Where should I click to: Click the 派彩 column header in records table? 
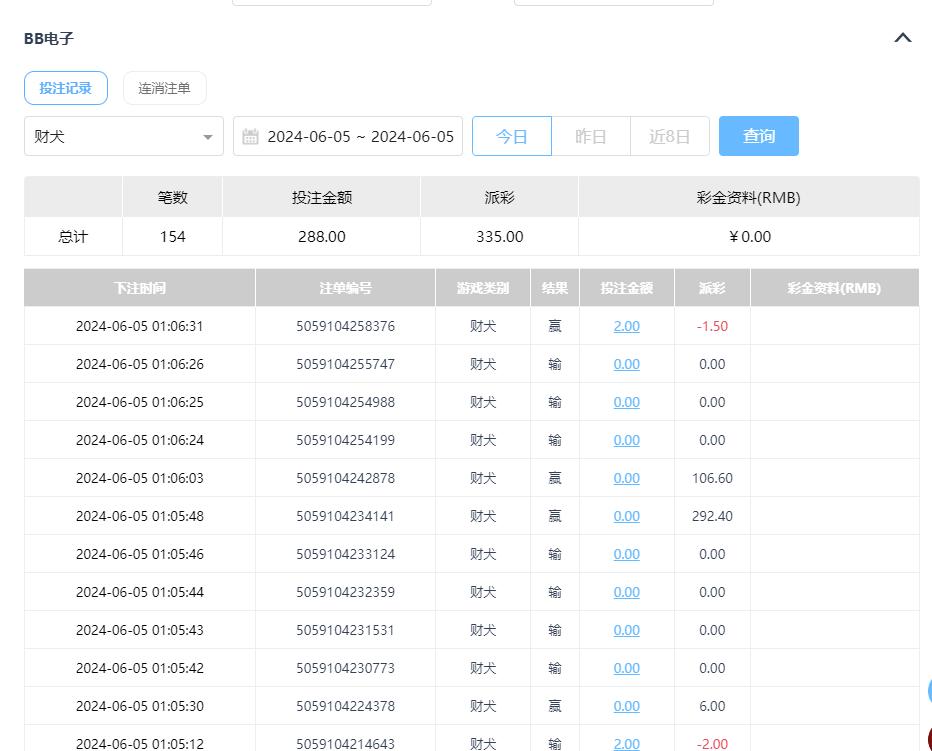point(712,288)
